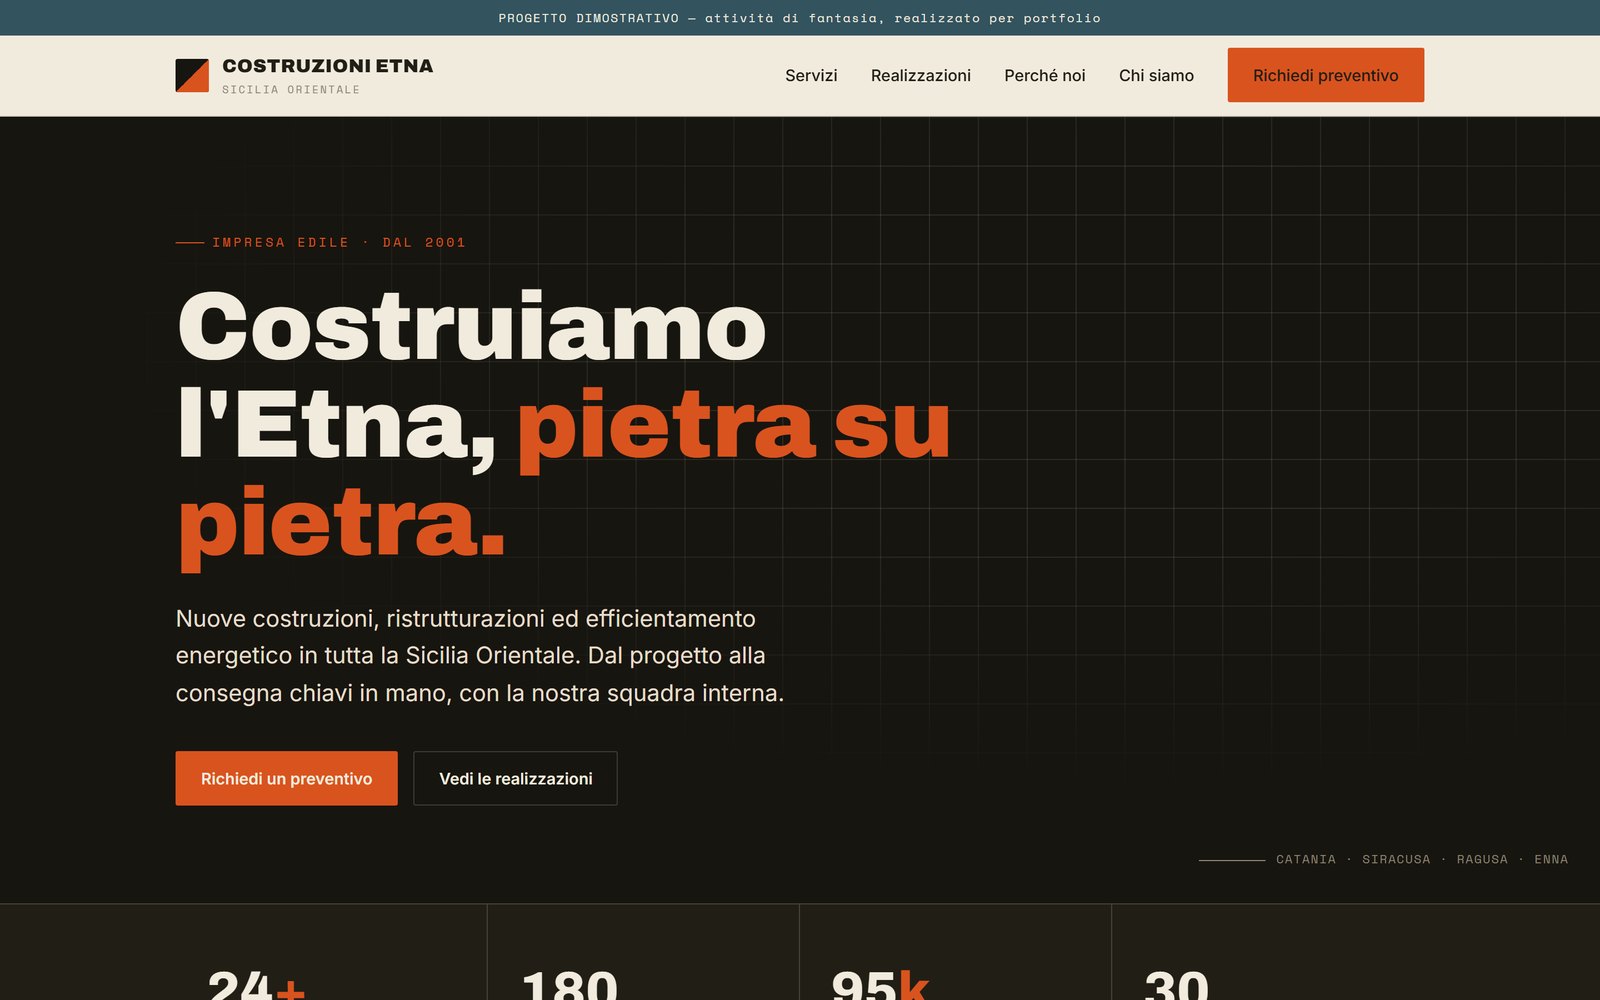Open the Chi siamo page link
Image resolution: width=1600 pixels, height=1000 pixels.
click(x=1156, y=75)
